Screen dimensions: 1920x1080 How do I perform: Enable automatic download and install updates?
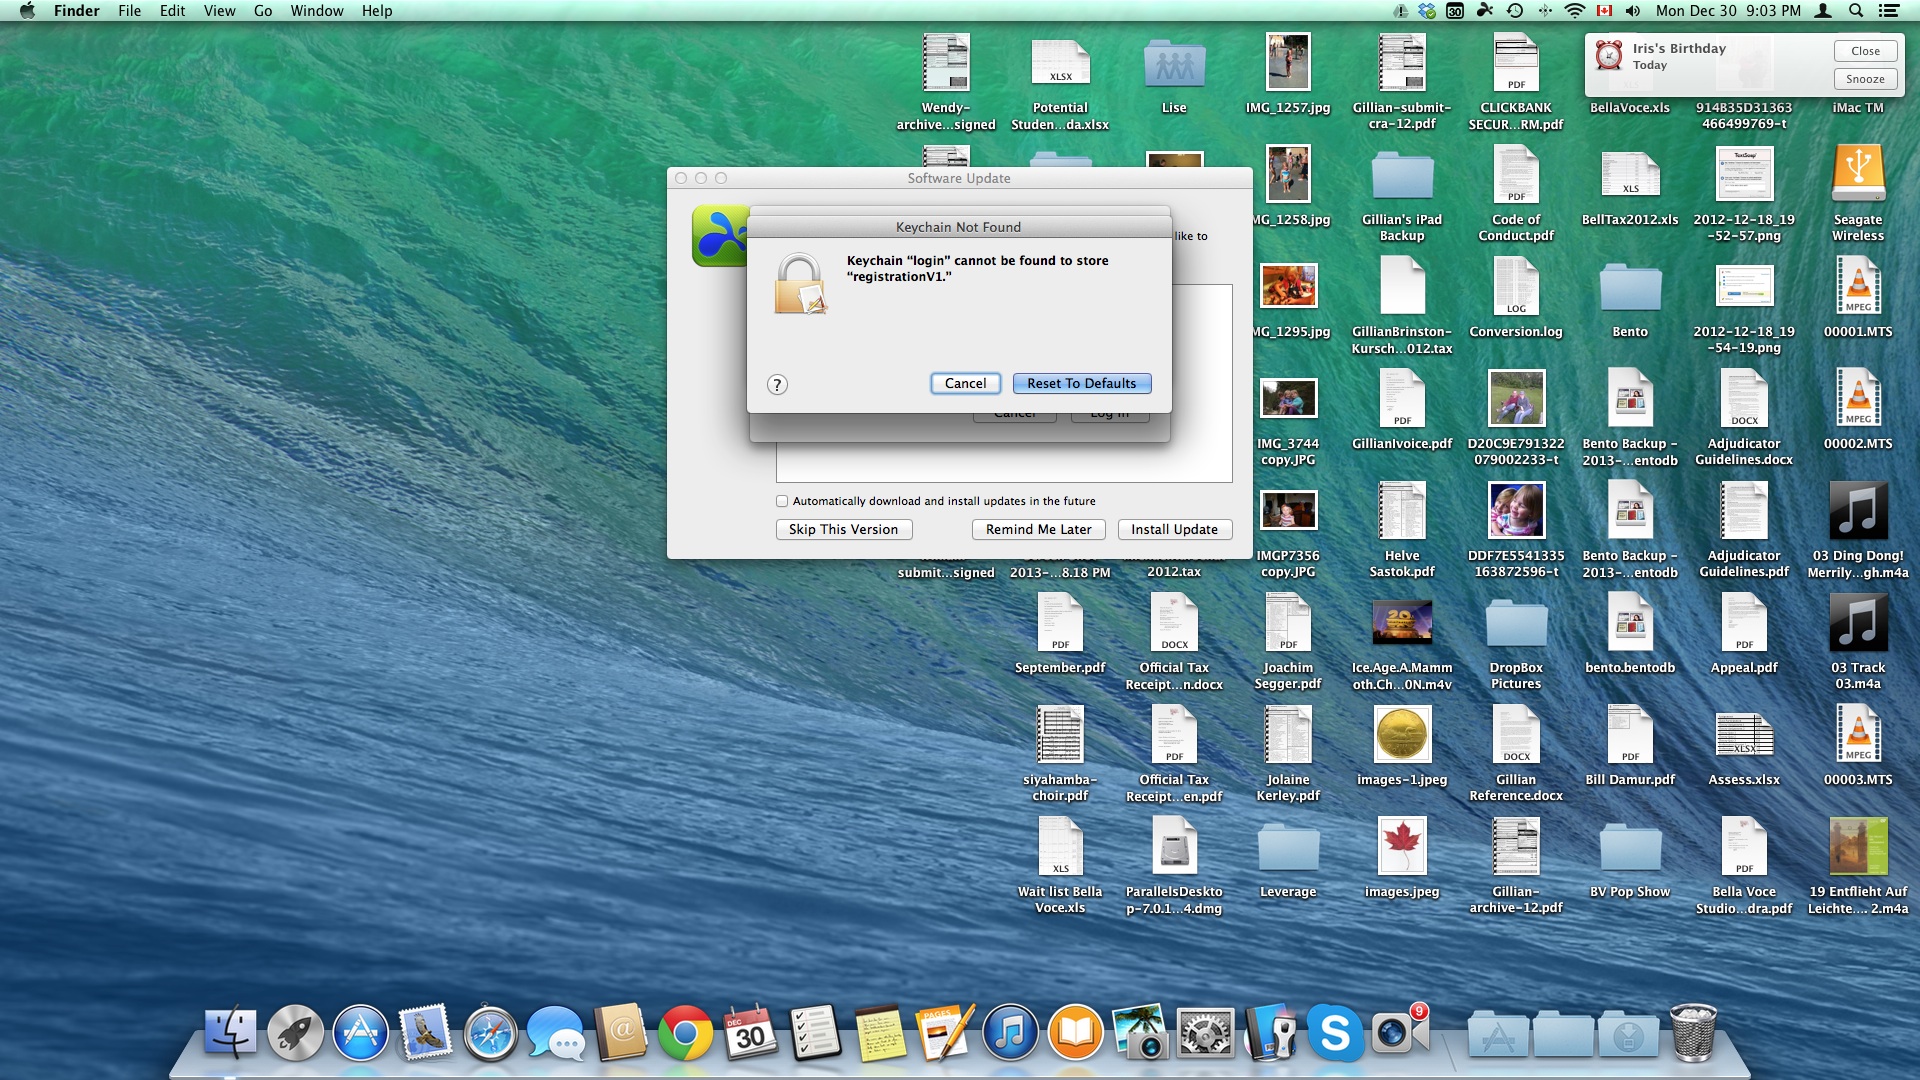(782, 501)
